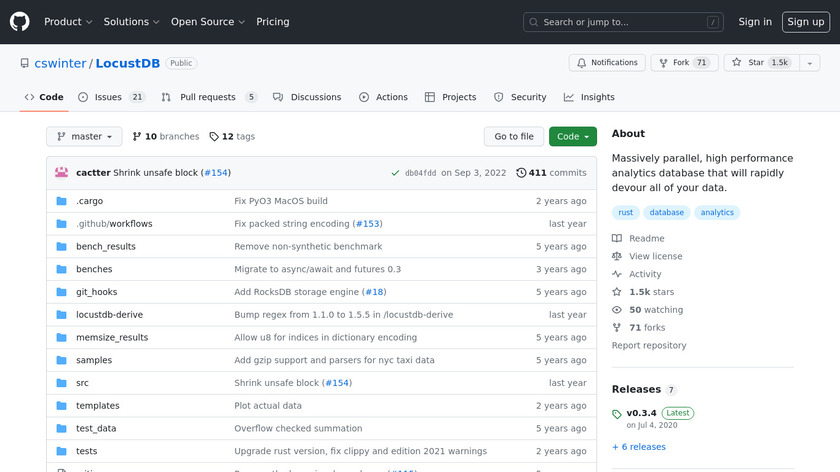Open commit hash db04fdd
The height and width of the screenshot is (472, 840).
421,173
